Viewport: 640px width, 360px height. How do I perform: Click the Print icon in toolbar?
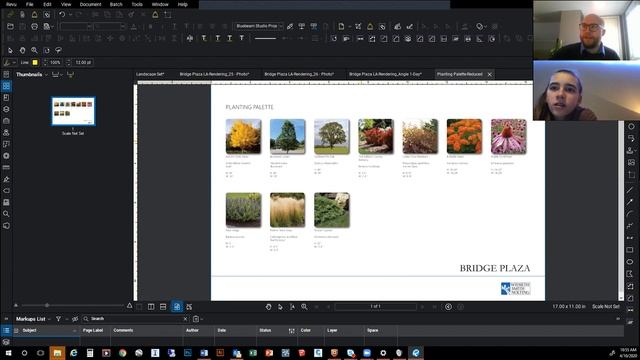coord(34,27)
